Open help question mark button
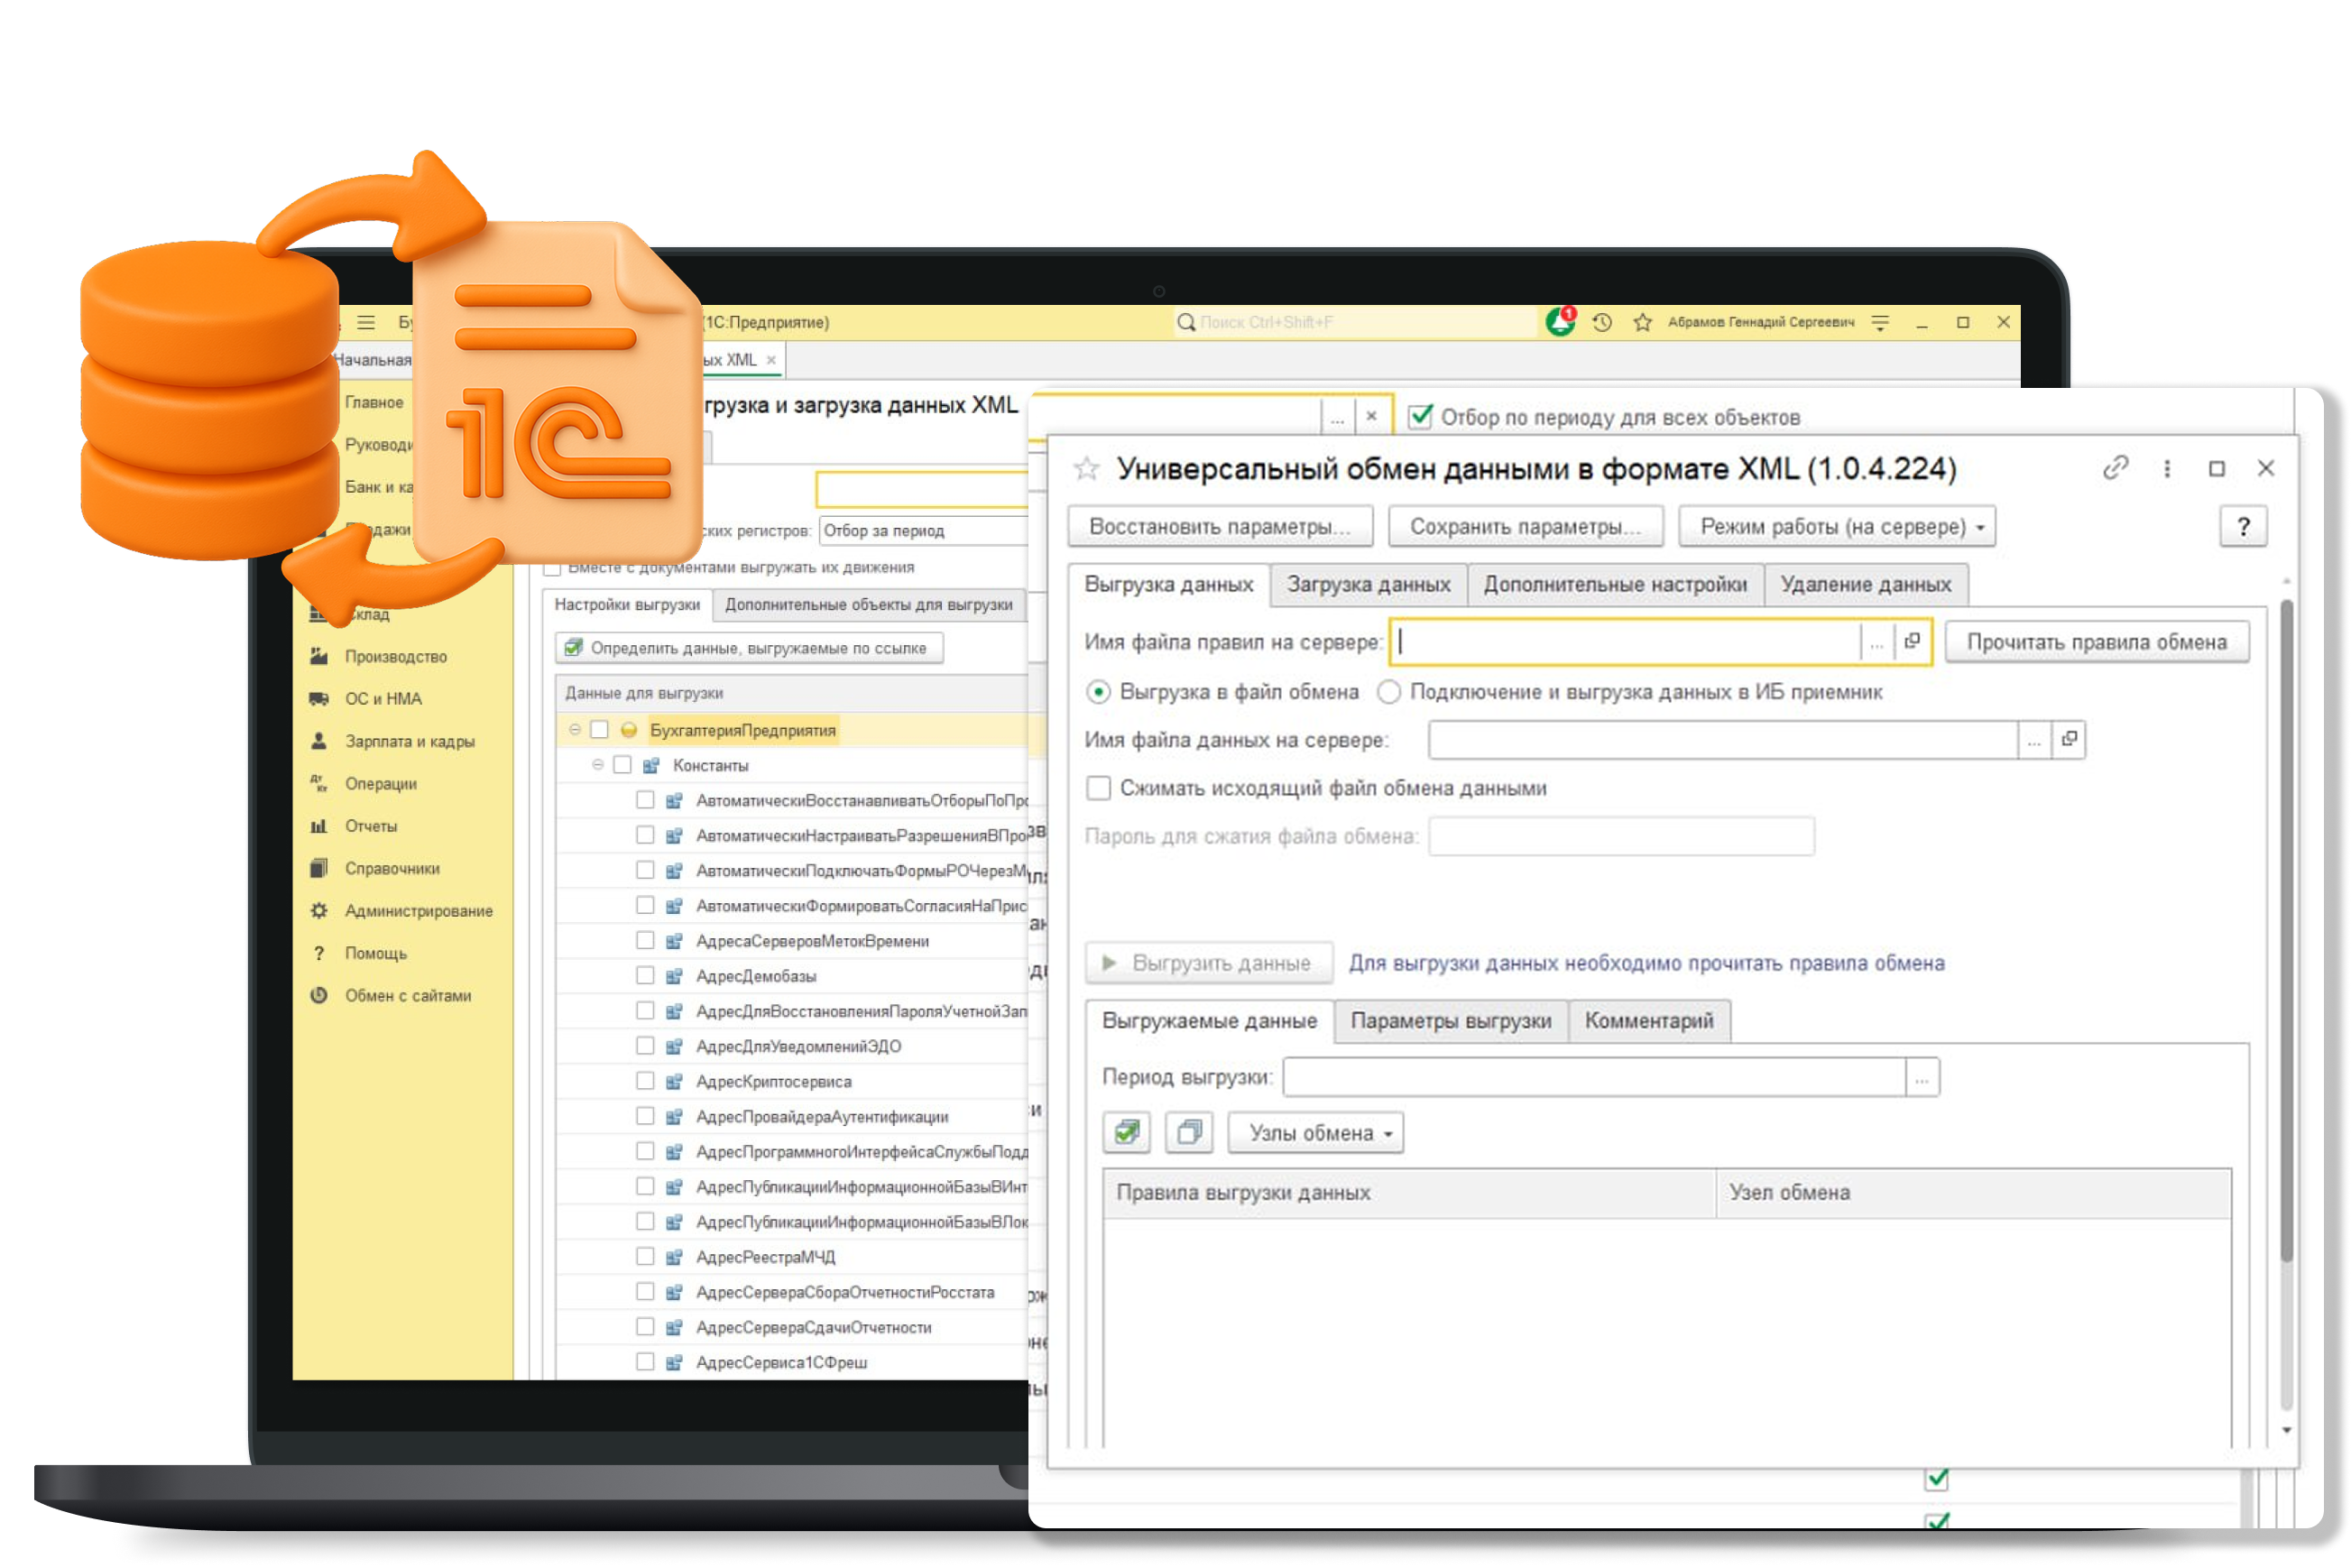The height and width of the screenshot is (1568, 2351). point(2244,526)
